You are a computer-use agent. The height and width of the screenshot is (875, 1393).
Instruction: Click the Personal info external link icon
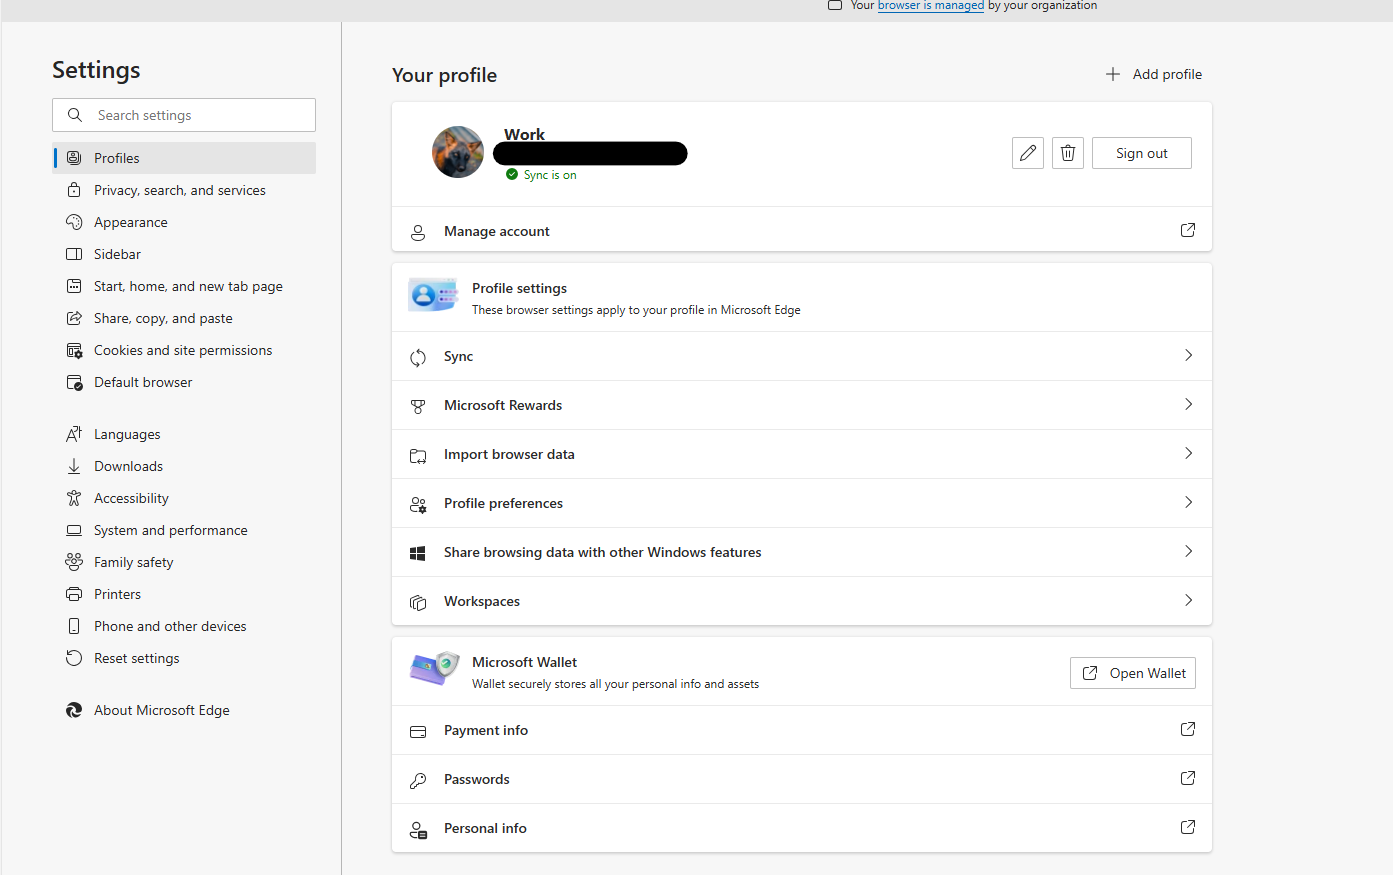1188,827
